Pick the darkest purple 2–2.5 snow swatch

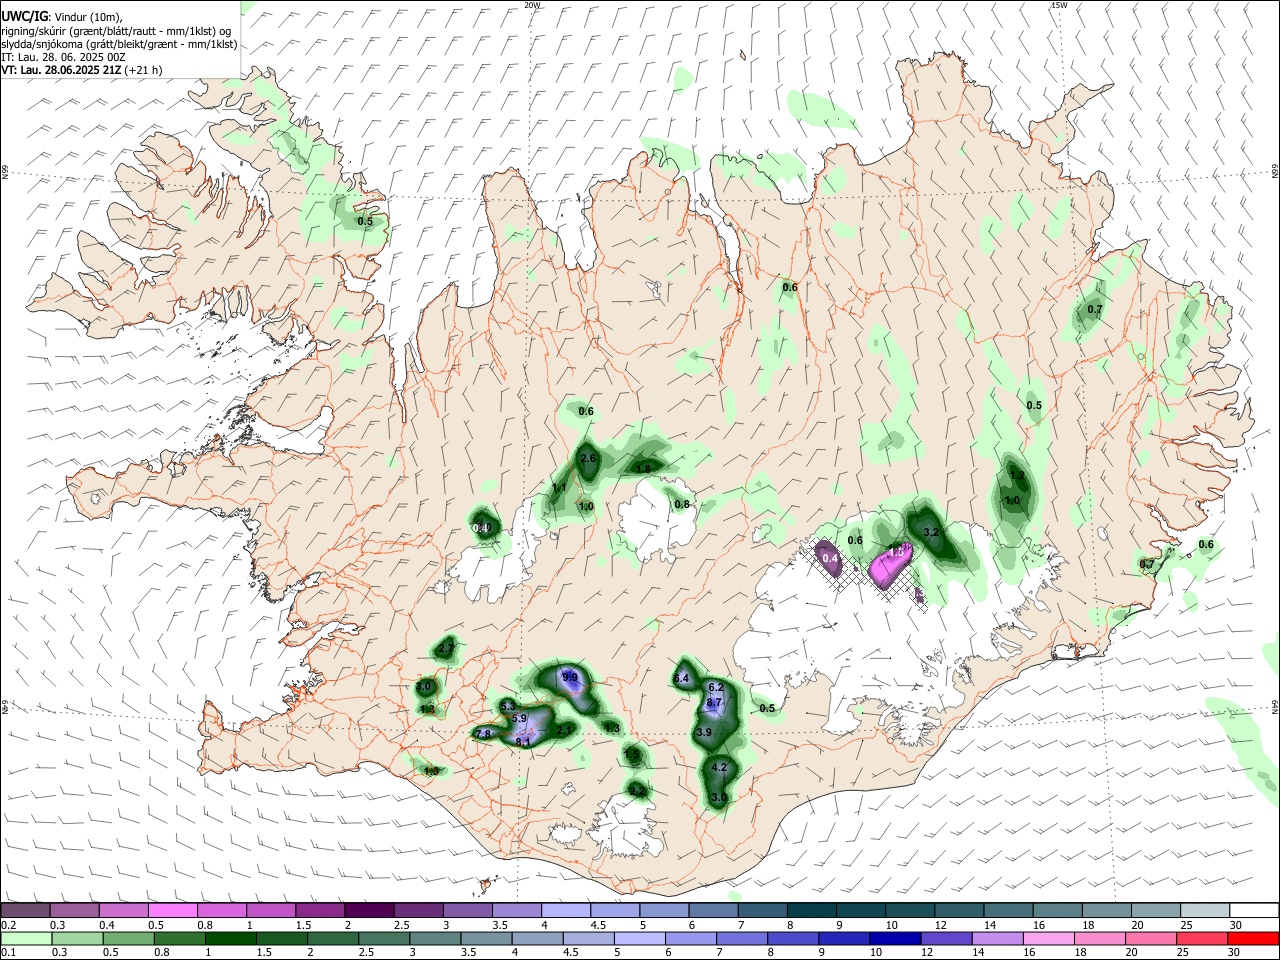pyautogui.click(x=368, y=910)
